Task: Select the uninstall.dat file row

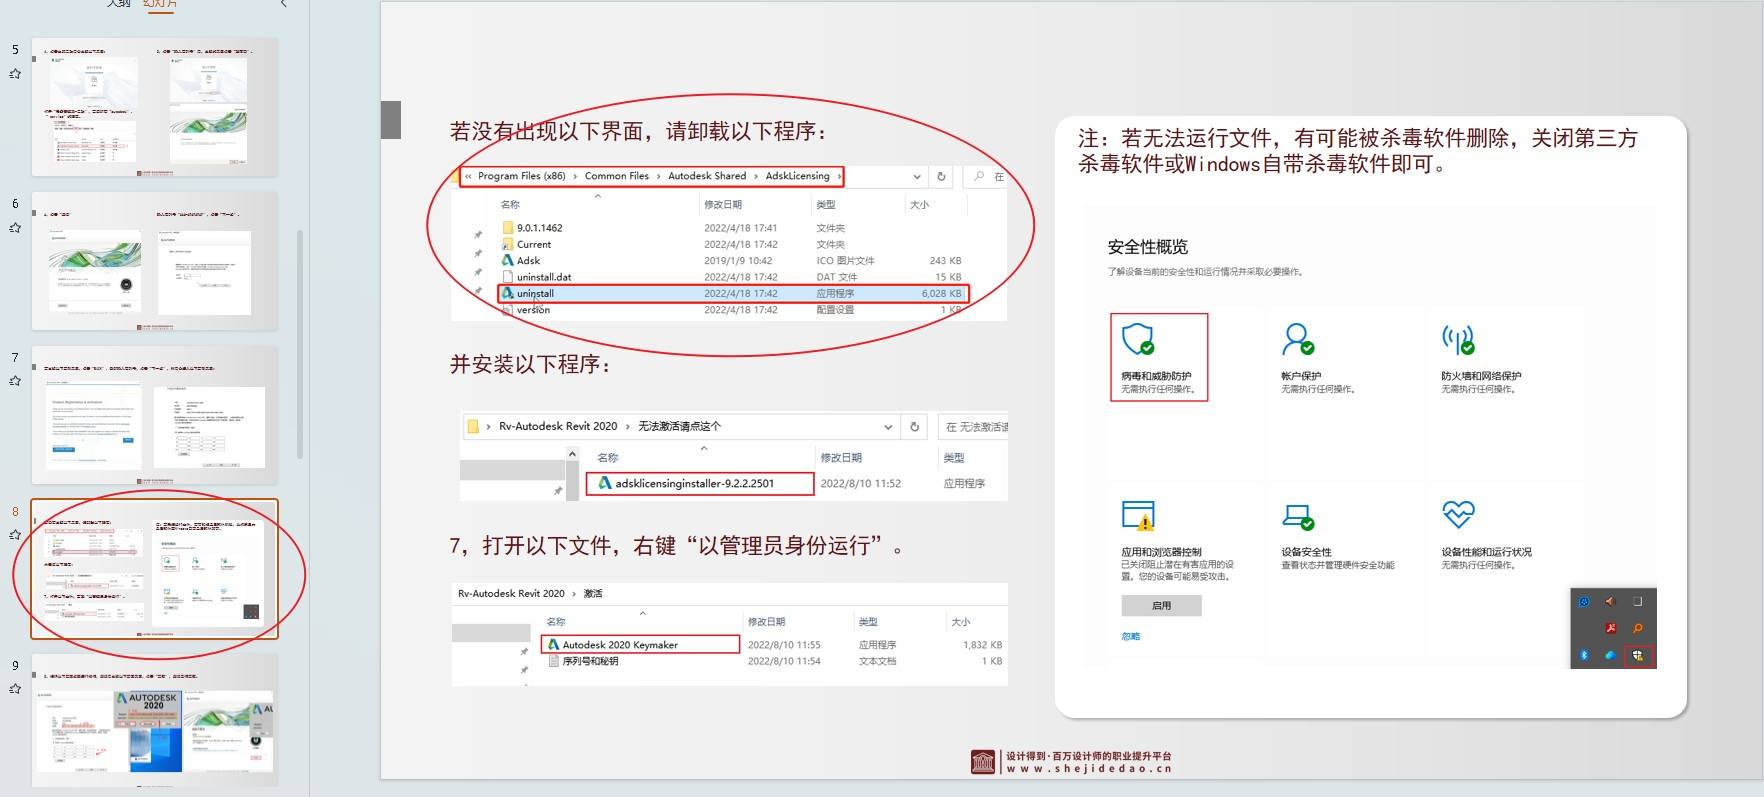Action: (x=732, y=277)
